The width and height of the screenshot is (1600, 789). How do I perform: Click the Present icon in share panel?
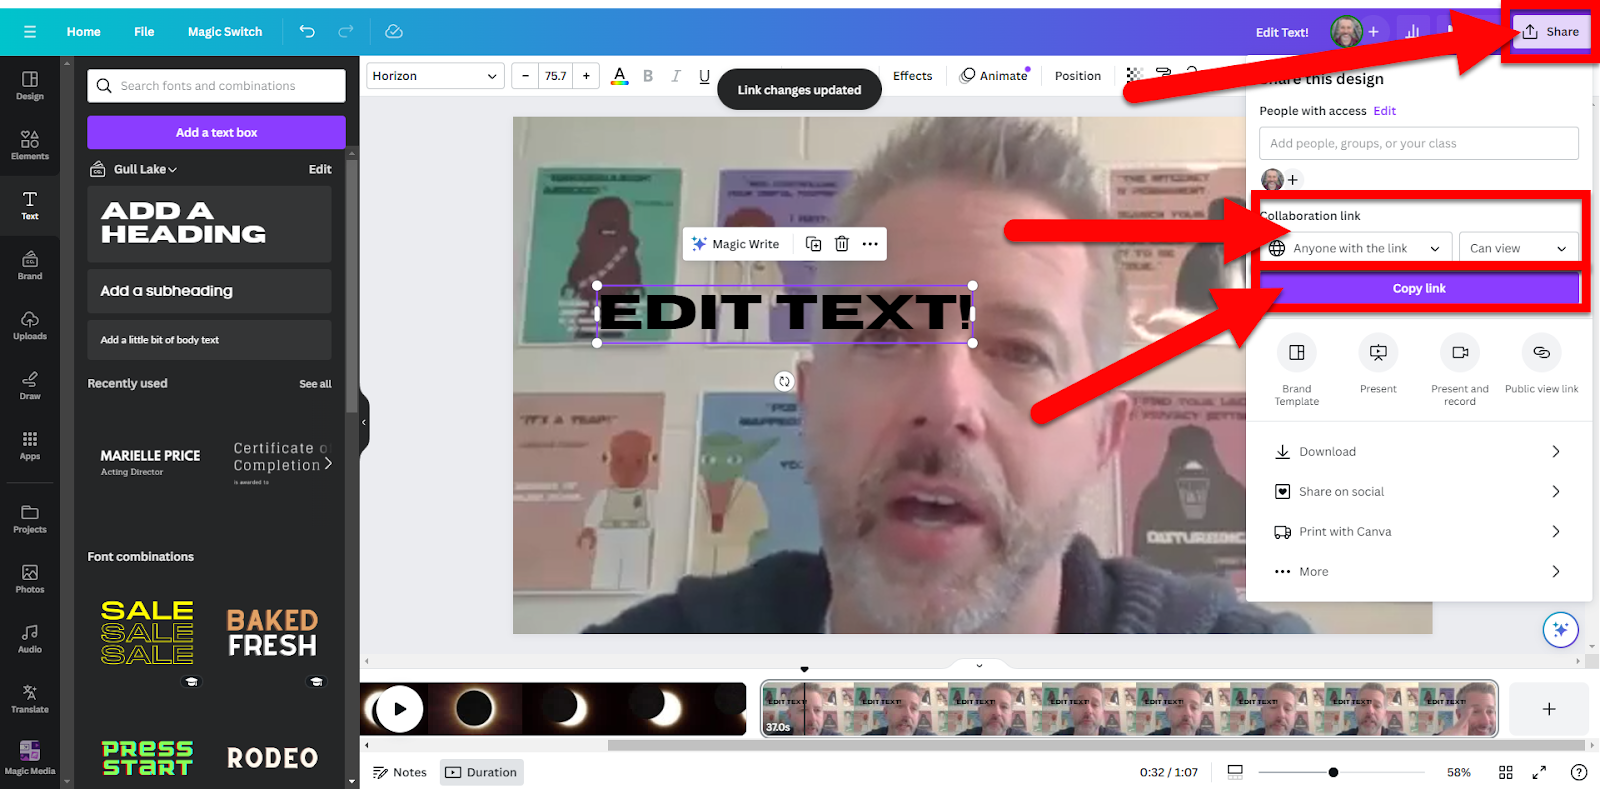[1378, 353]
